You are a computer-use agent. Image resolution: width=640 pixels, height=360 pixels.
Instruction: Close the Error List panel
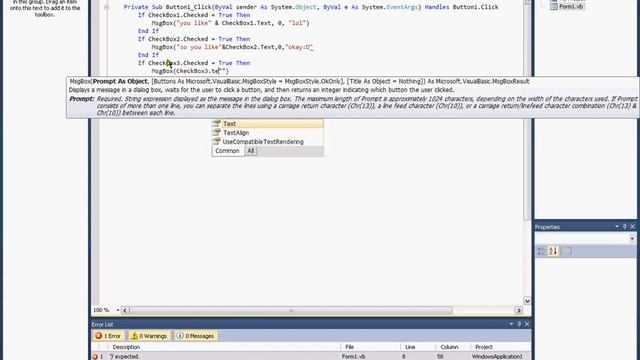[527, 324]
